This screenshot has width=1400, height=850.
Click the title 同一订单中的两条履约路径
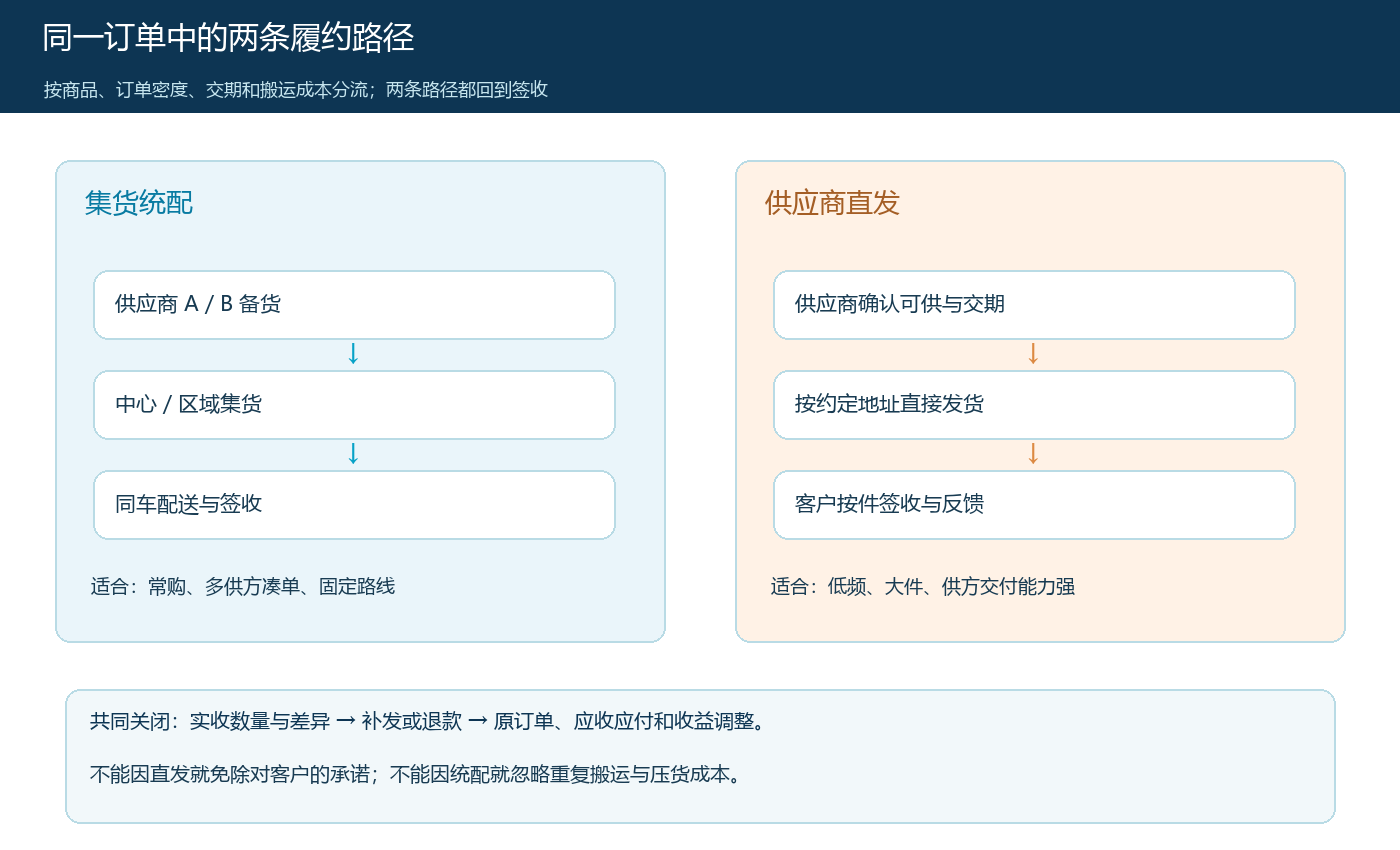(x=228, y=38)
